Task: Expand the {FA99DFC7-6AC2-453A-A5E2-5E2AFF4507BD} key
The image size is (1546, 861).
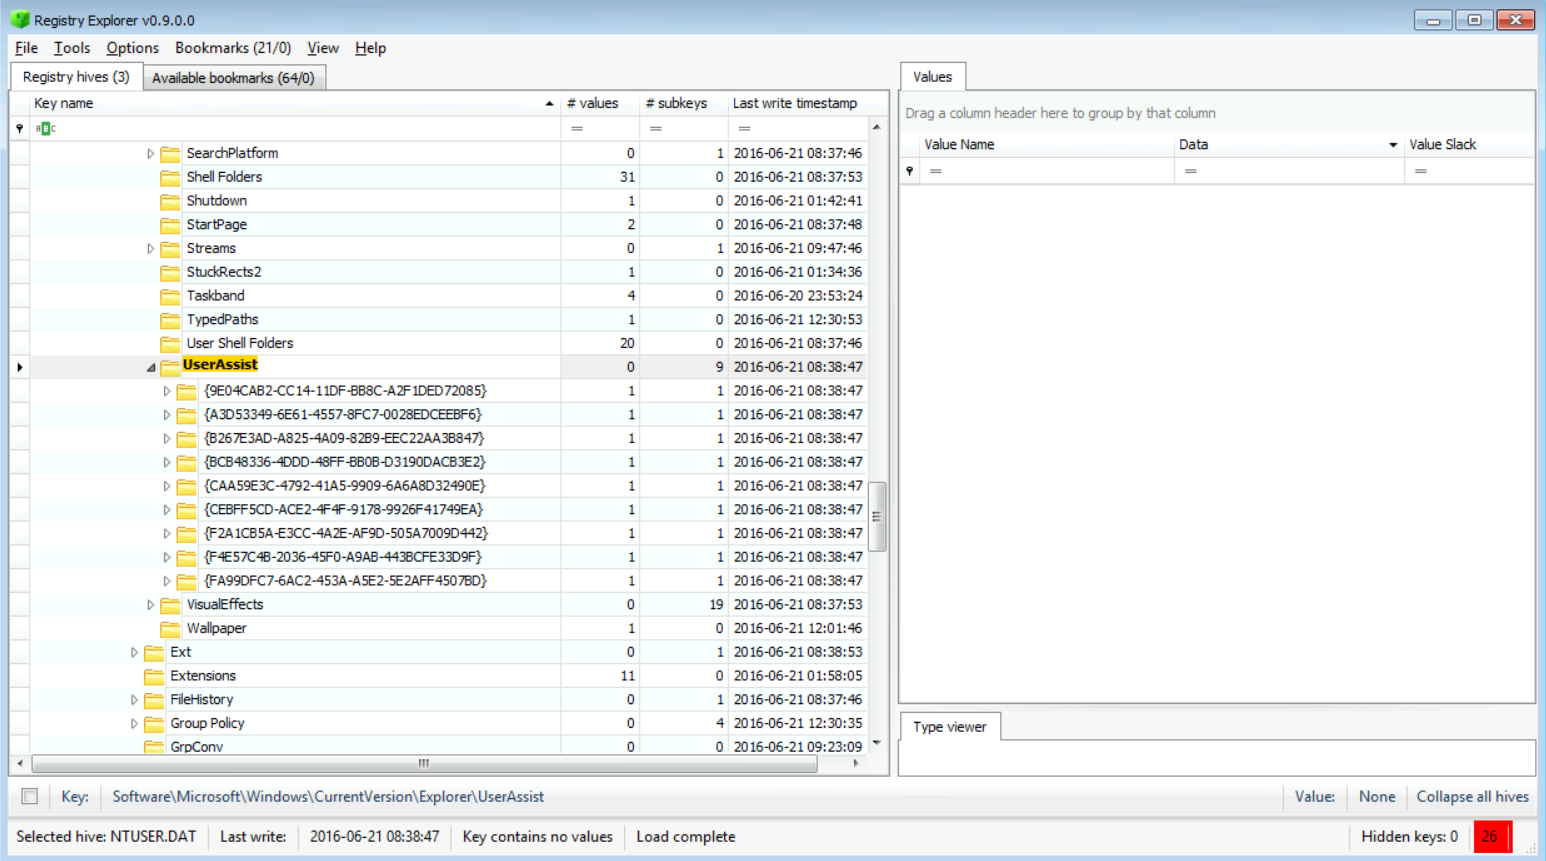Action: coord(167,581)
